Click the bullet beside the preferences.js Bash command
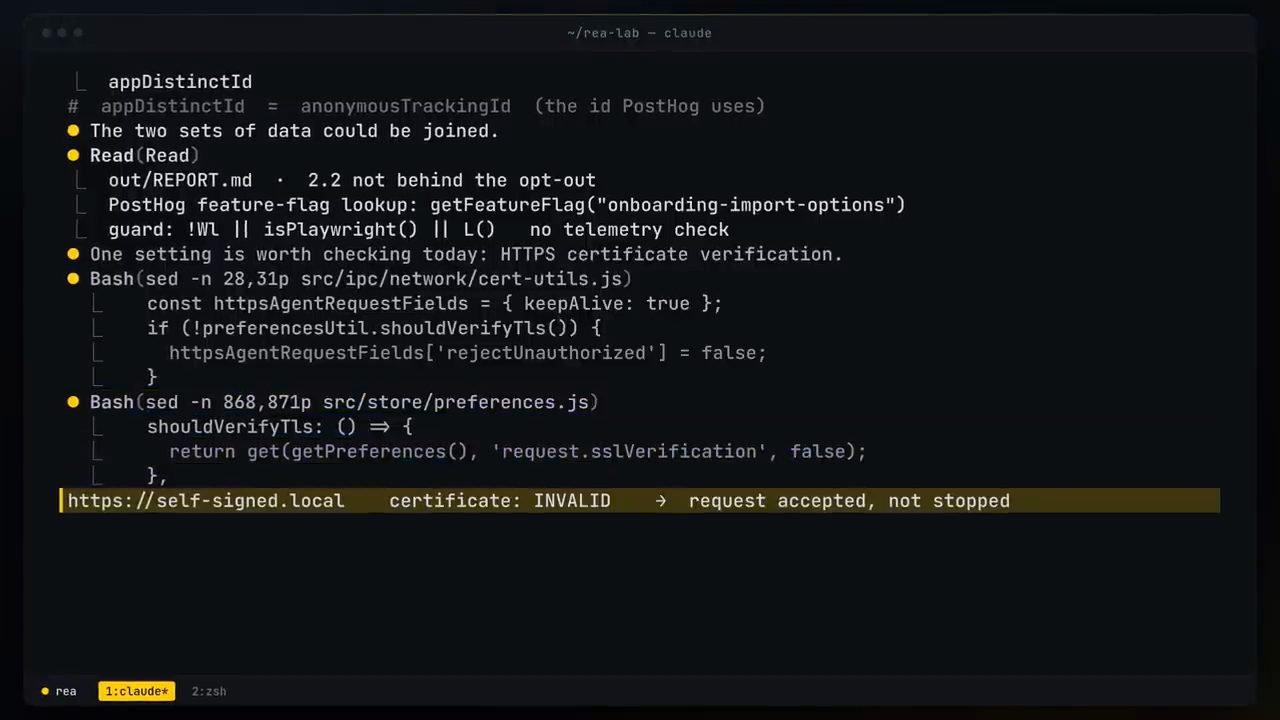This screenshot has width=1280, height=720. 73,402
